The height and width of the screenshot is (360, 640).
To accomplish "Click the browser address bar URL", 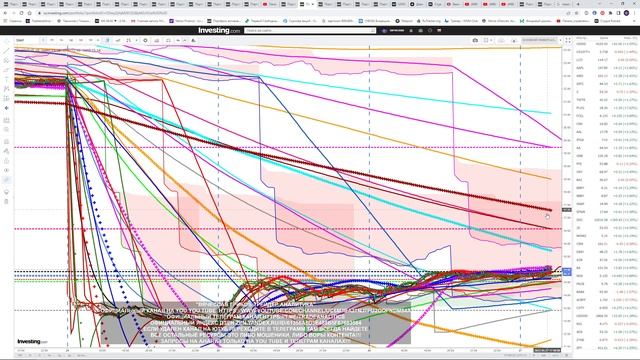I will tap(106, 13).
